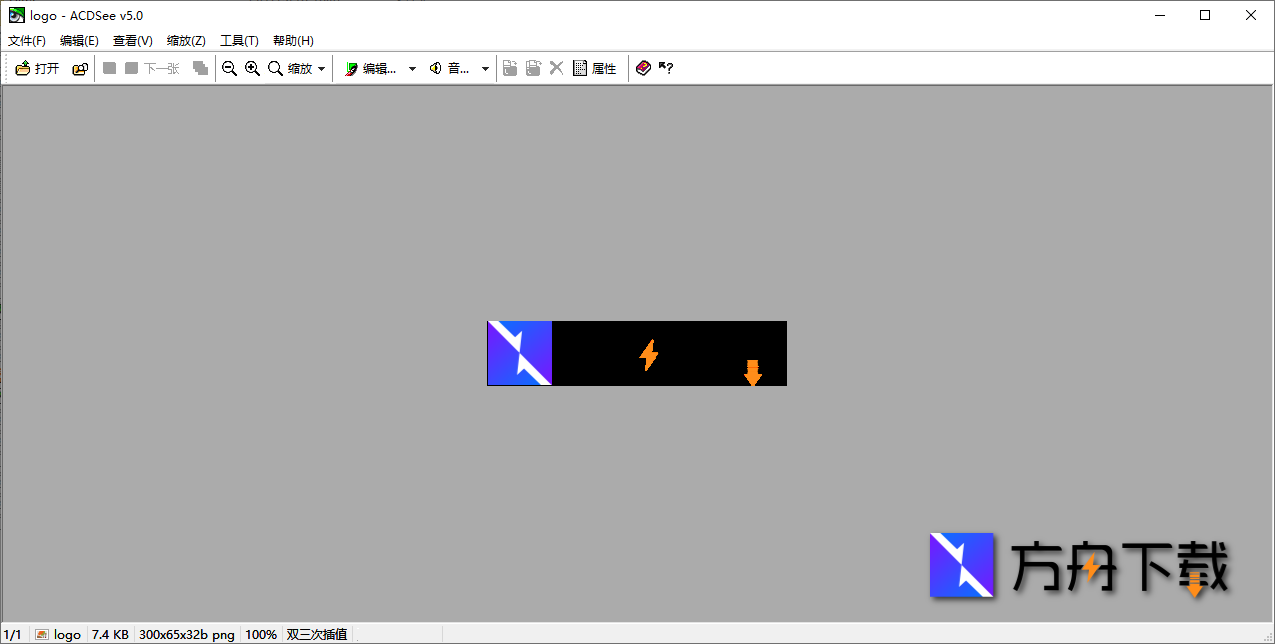
Task: Open the 工具(T) menu
Action: click(239, 41)
